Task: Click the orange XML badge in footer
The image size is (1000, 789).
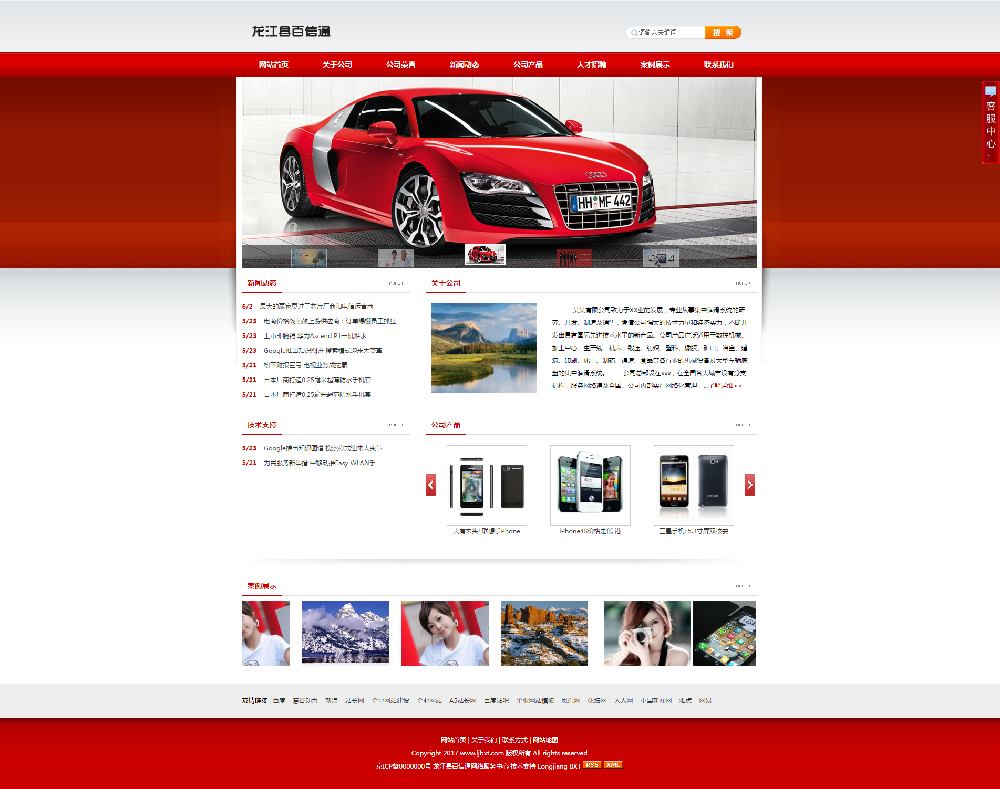Action: 613,765
